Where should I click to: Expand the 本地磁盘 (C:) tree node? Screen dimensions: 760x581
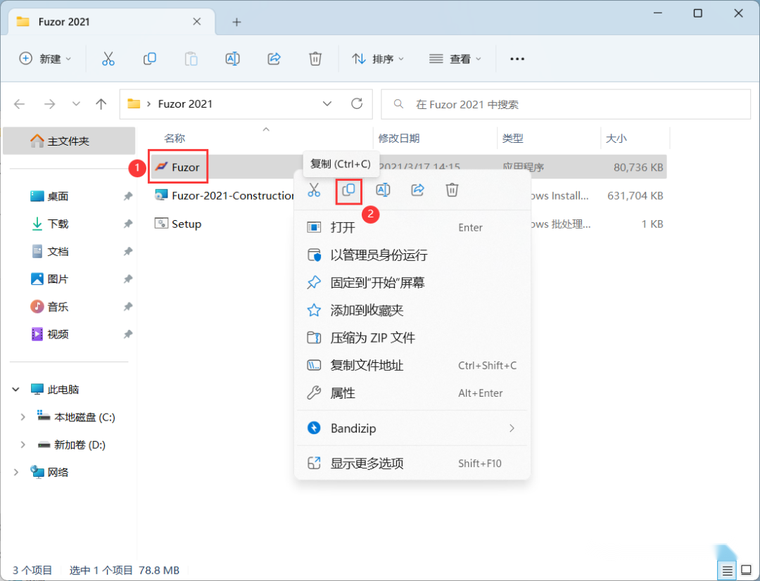click(x=22, y=417)
